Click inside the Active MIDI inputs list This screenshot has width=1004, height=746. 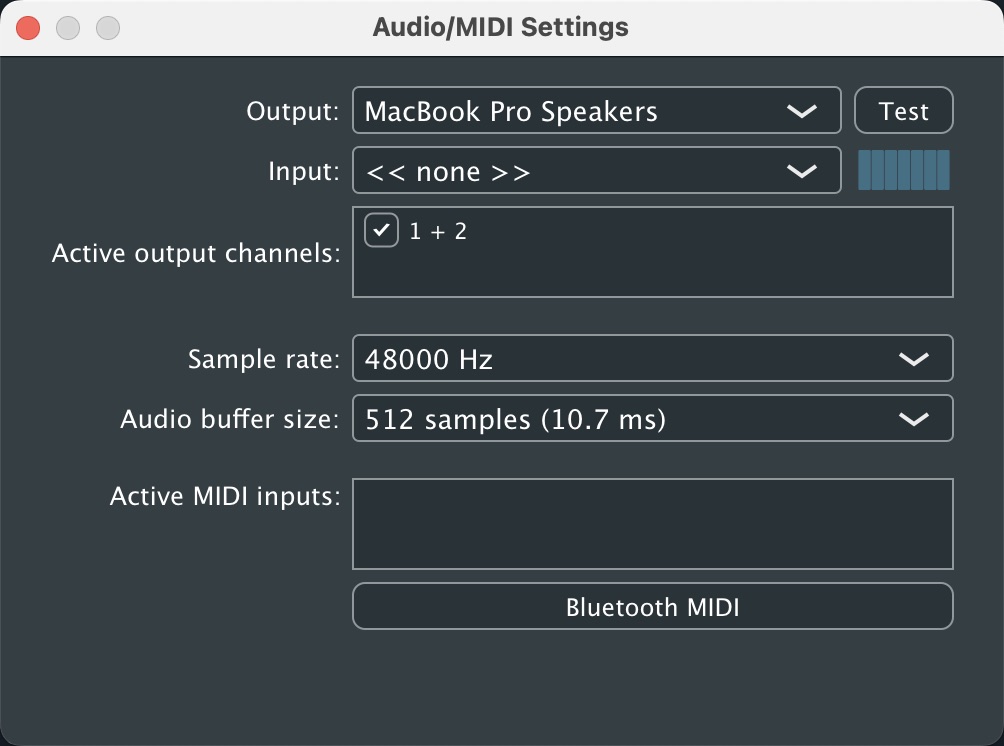[x=652, y=523]
